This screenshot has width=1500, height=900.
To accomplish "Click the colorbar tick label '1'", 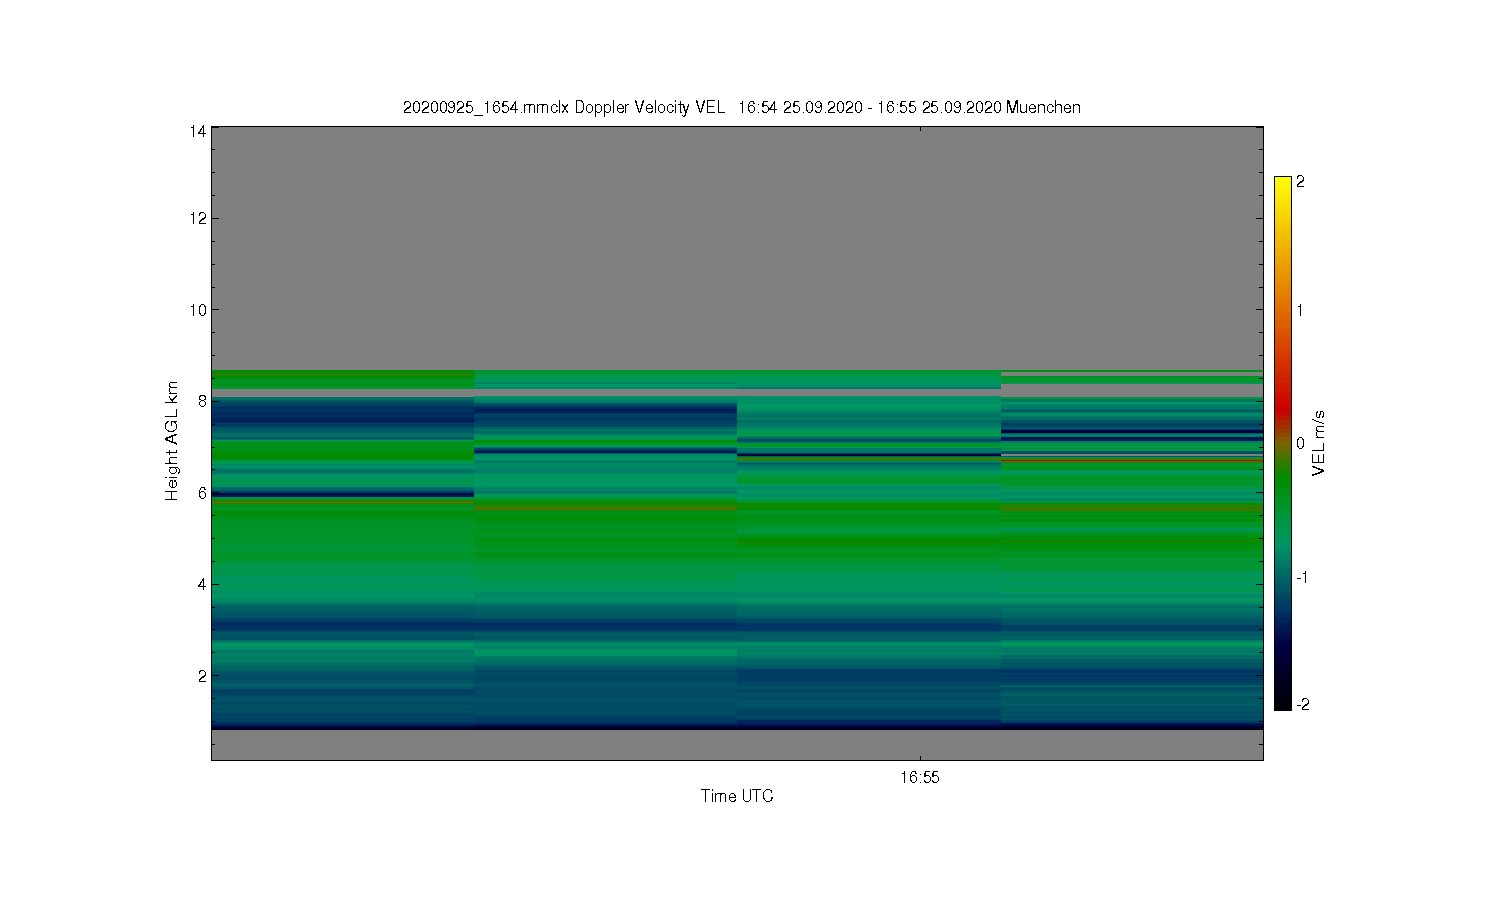I will tap(1300, 310).
